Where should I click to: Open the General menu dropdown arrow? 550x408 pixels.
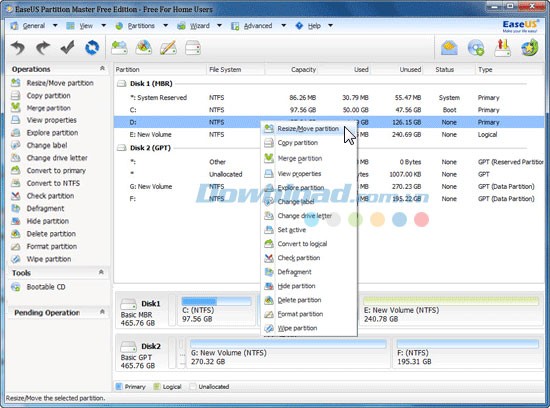point(55,26)
